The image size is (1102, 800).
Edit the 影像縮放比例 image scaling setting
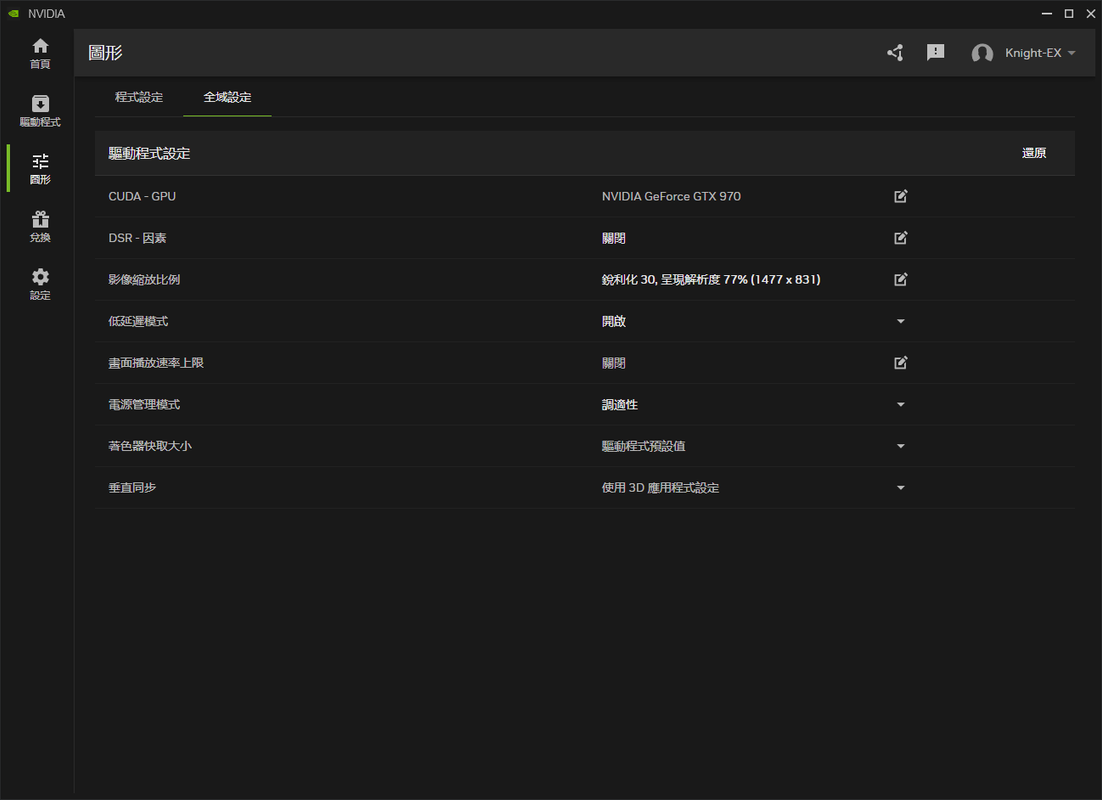point(900,279)
